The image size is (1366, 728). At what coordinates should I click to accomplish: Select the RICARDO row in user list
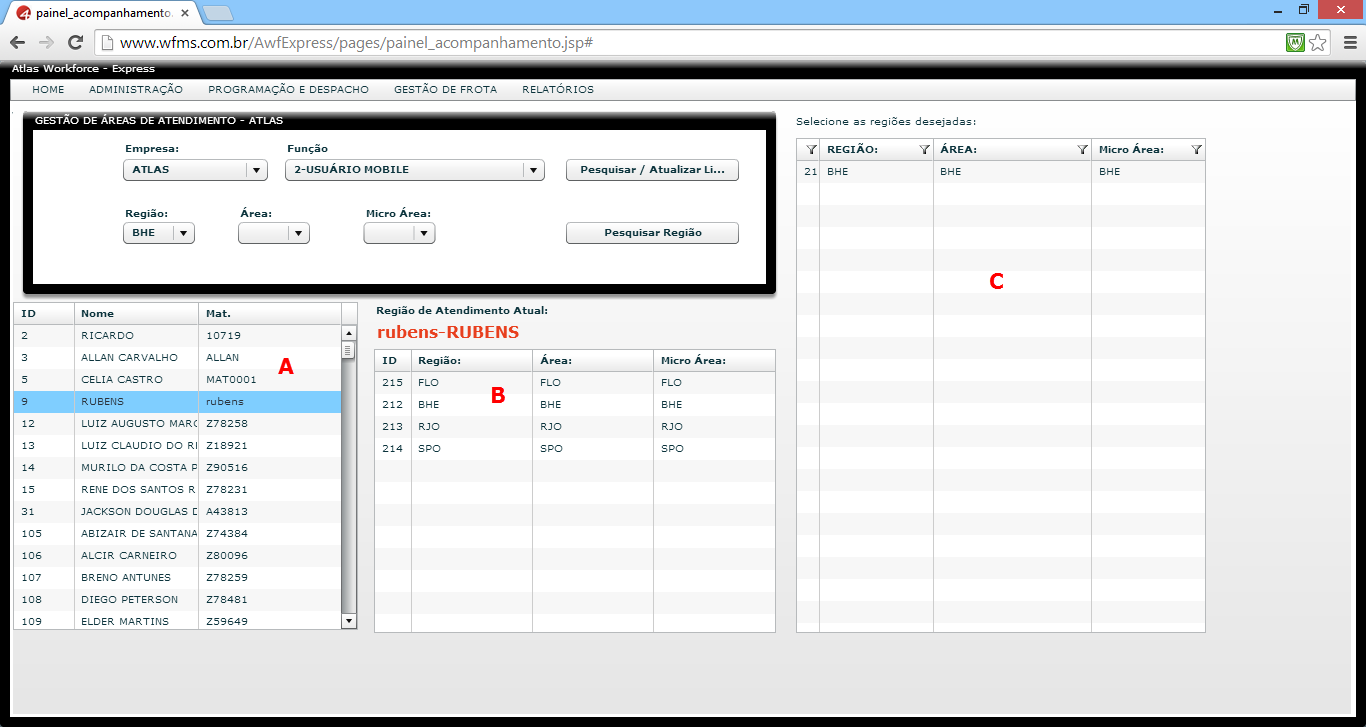pyautogui.click(x=177, y=336)
